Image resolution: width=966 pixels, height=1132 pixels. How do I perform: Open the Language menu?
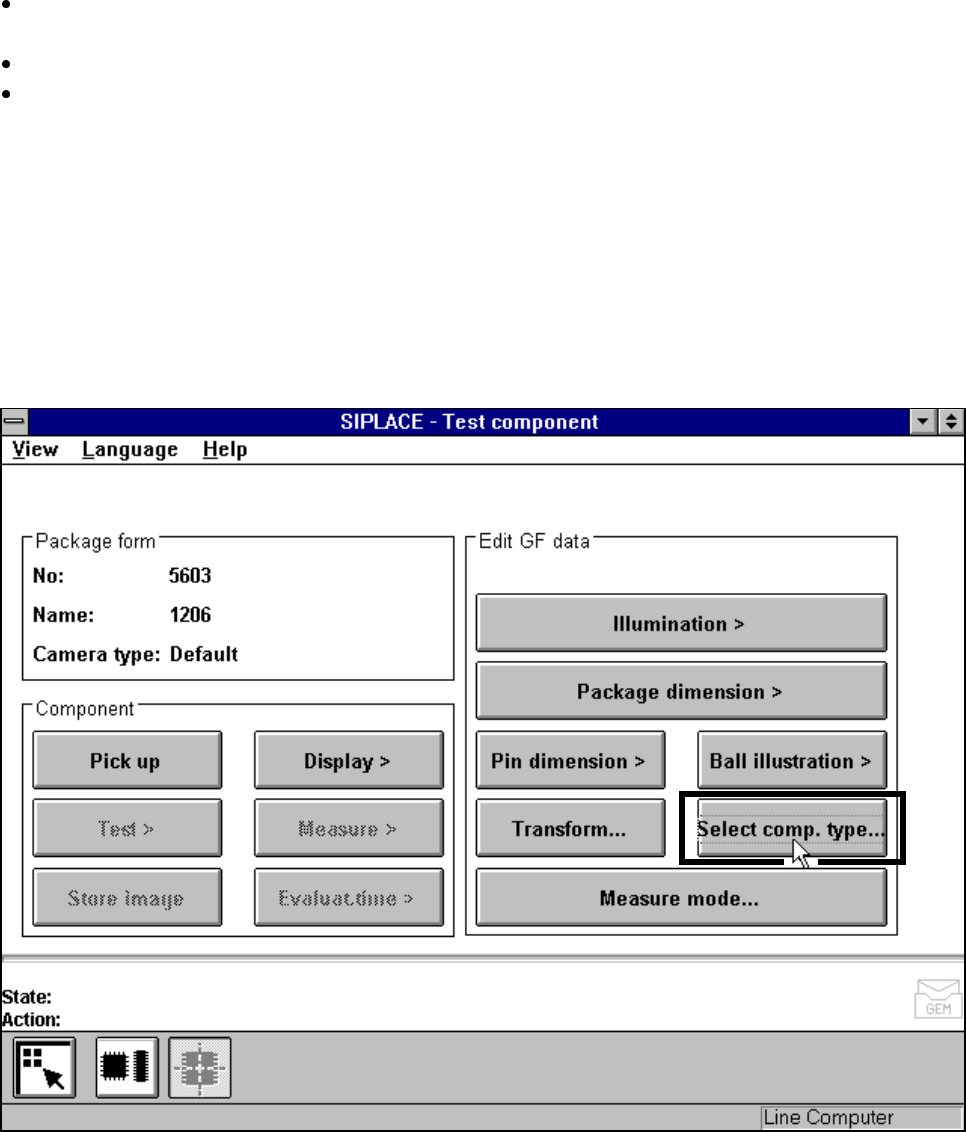[x=130, y=449]
